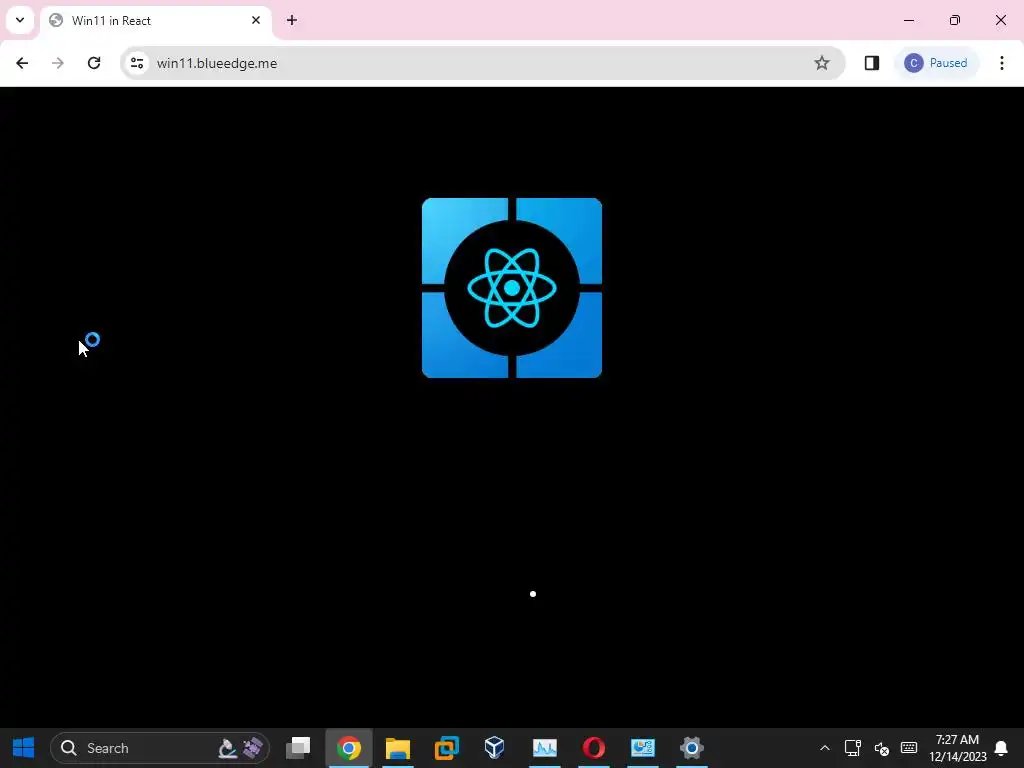
Task: Click the React Windows boot logo
Action: coord(512,288)
